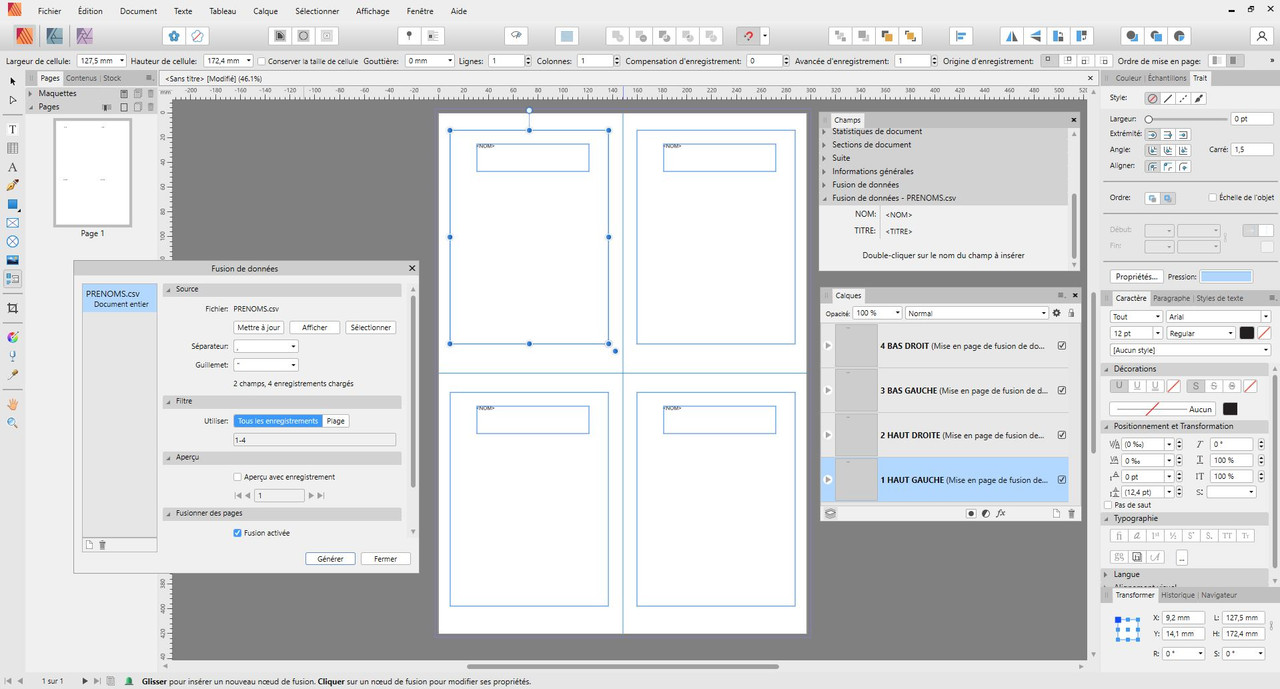
Task: Click the Mettre à jour button
Action: pyautogui.click(x=259, y=327)
